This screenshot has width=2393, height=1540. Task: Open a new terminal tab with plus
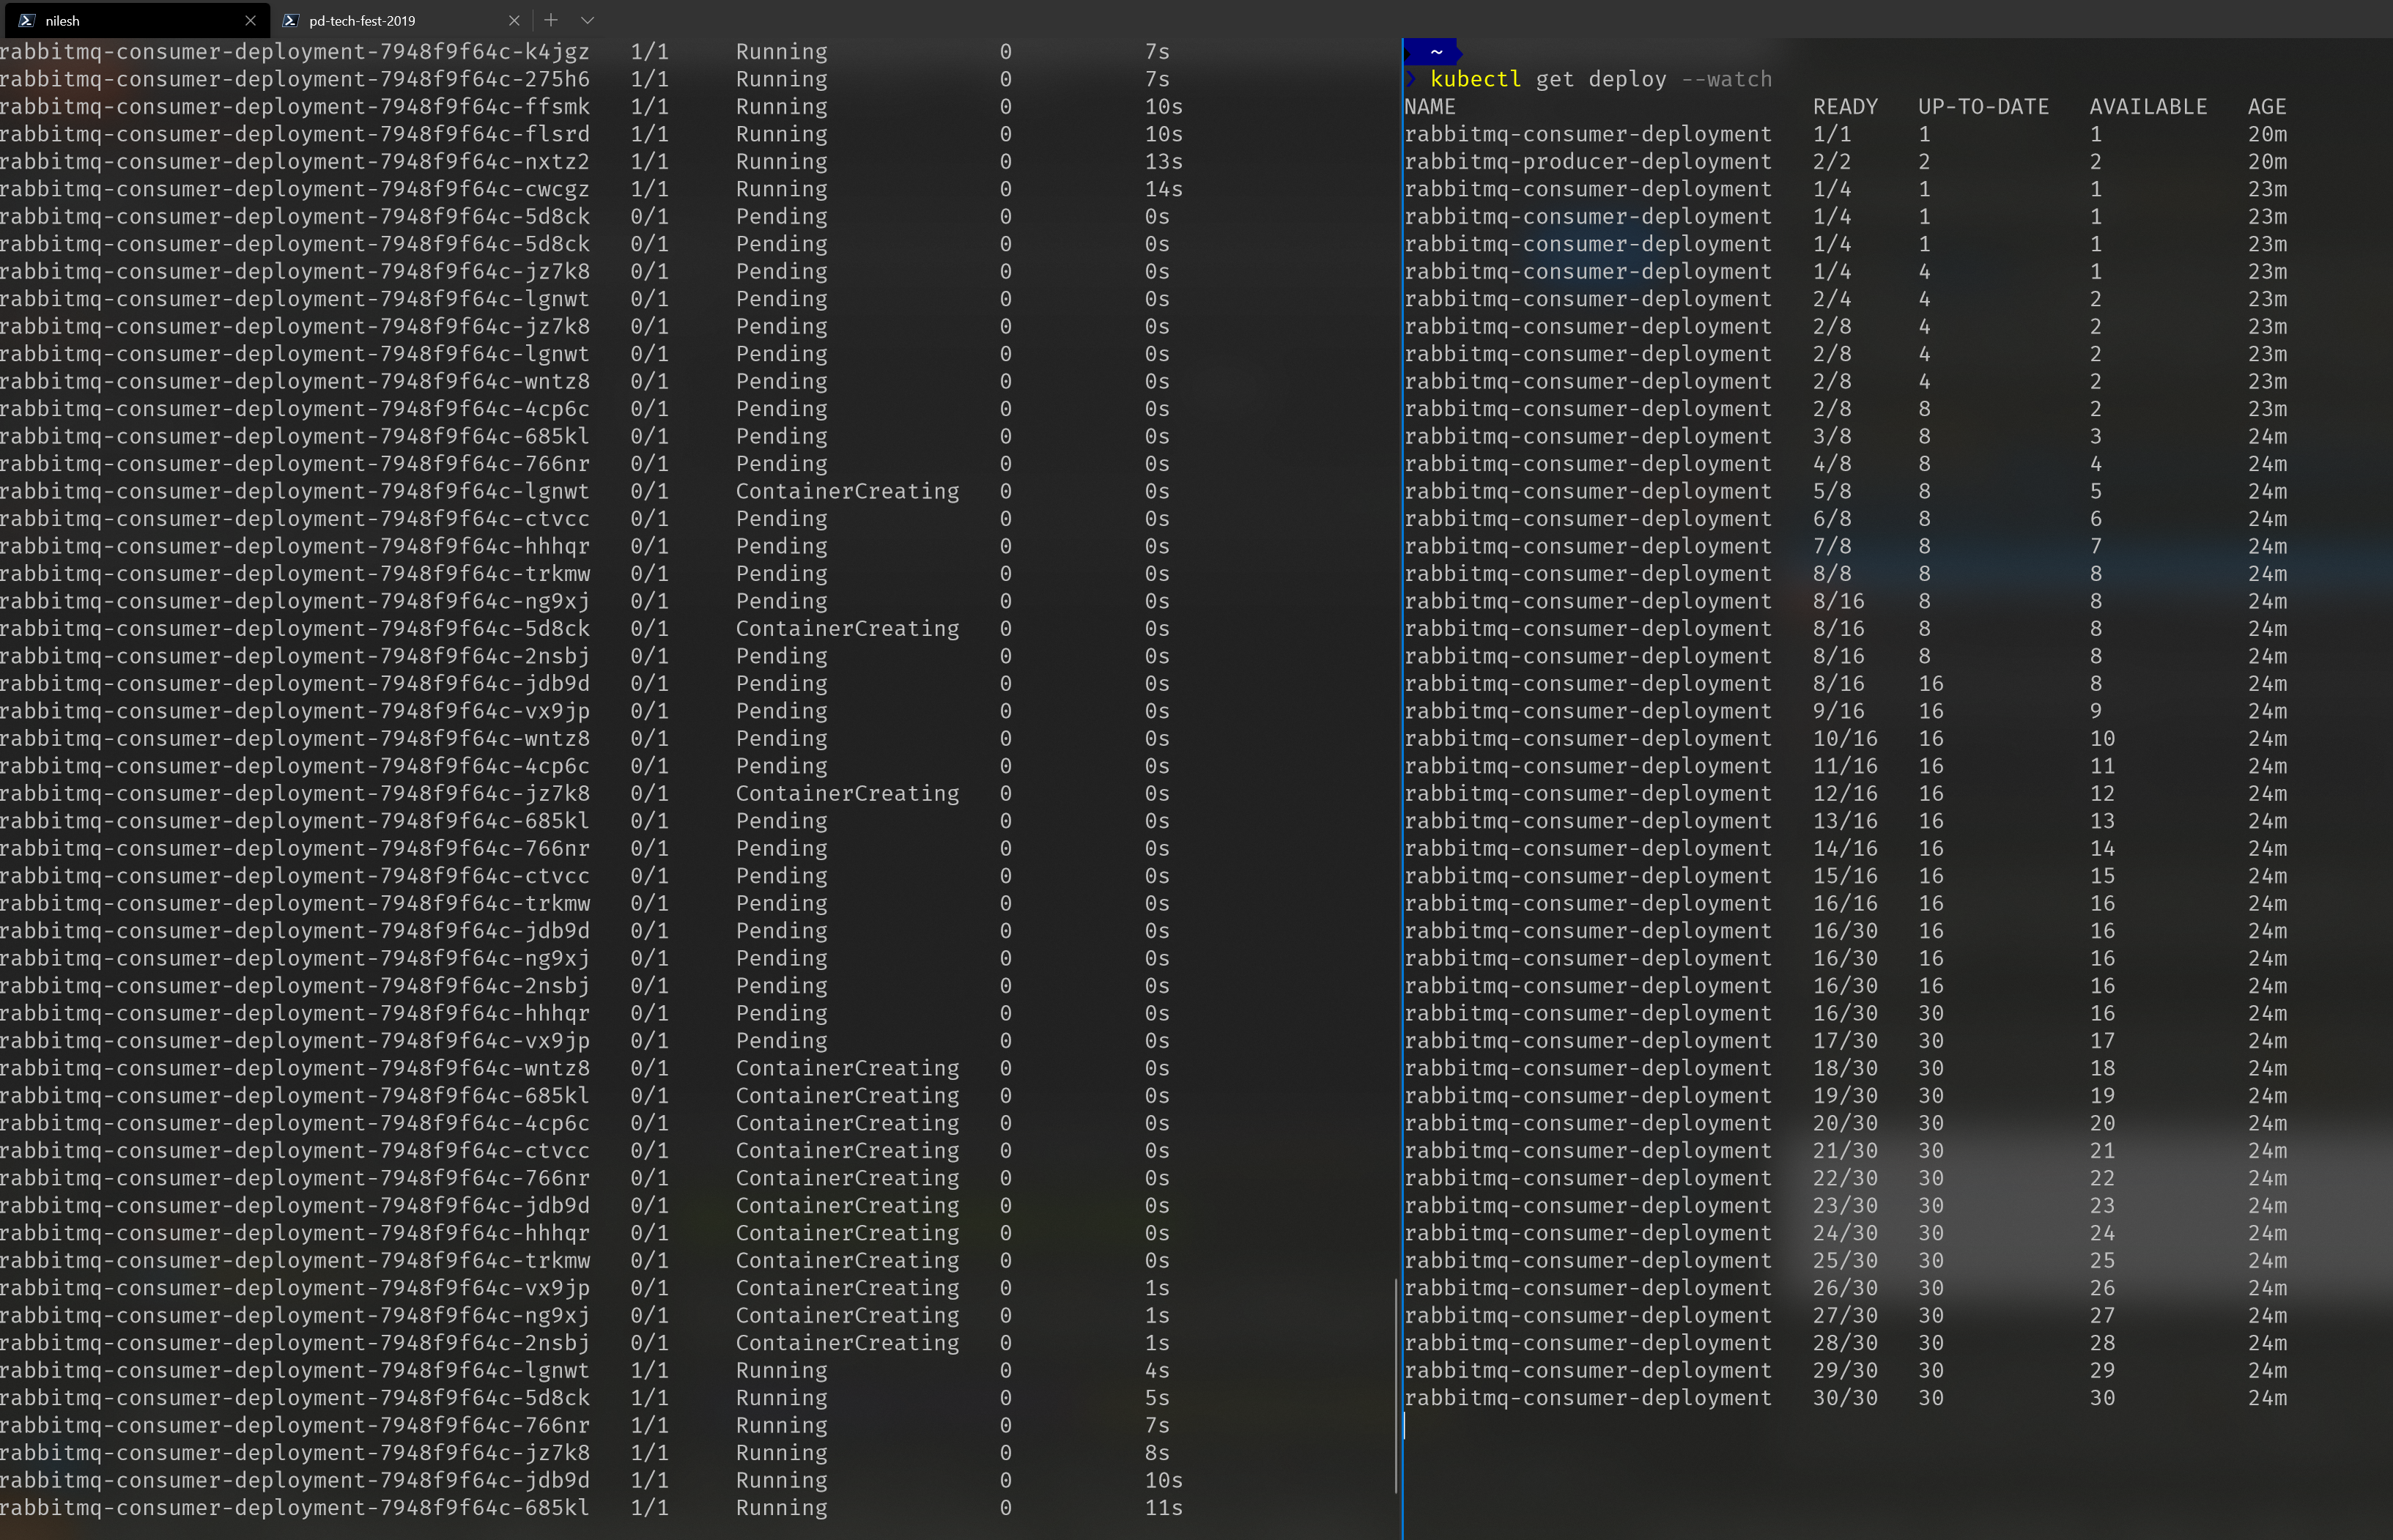pyautogui.click(x=550, y=20)
